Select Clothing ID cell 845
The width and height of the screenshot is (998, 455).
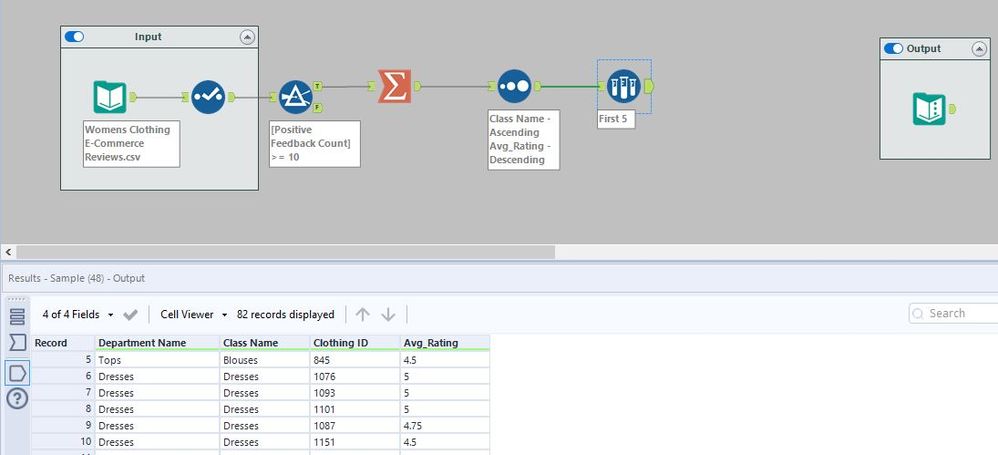tap(355, 360)
